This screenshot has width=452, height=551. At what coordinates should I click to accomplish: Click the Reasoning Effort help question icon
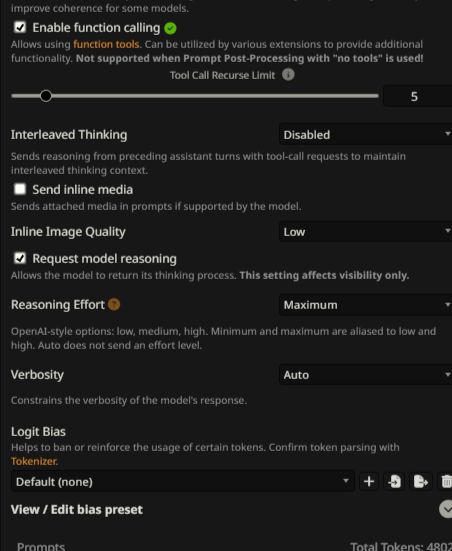point(114,304)
